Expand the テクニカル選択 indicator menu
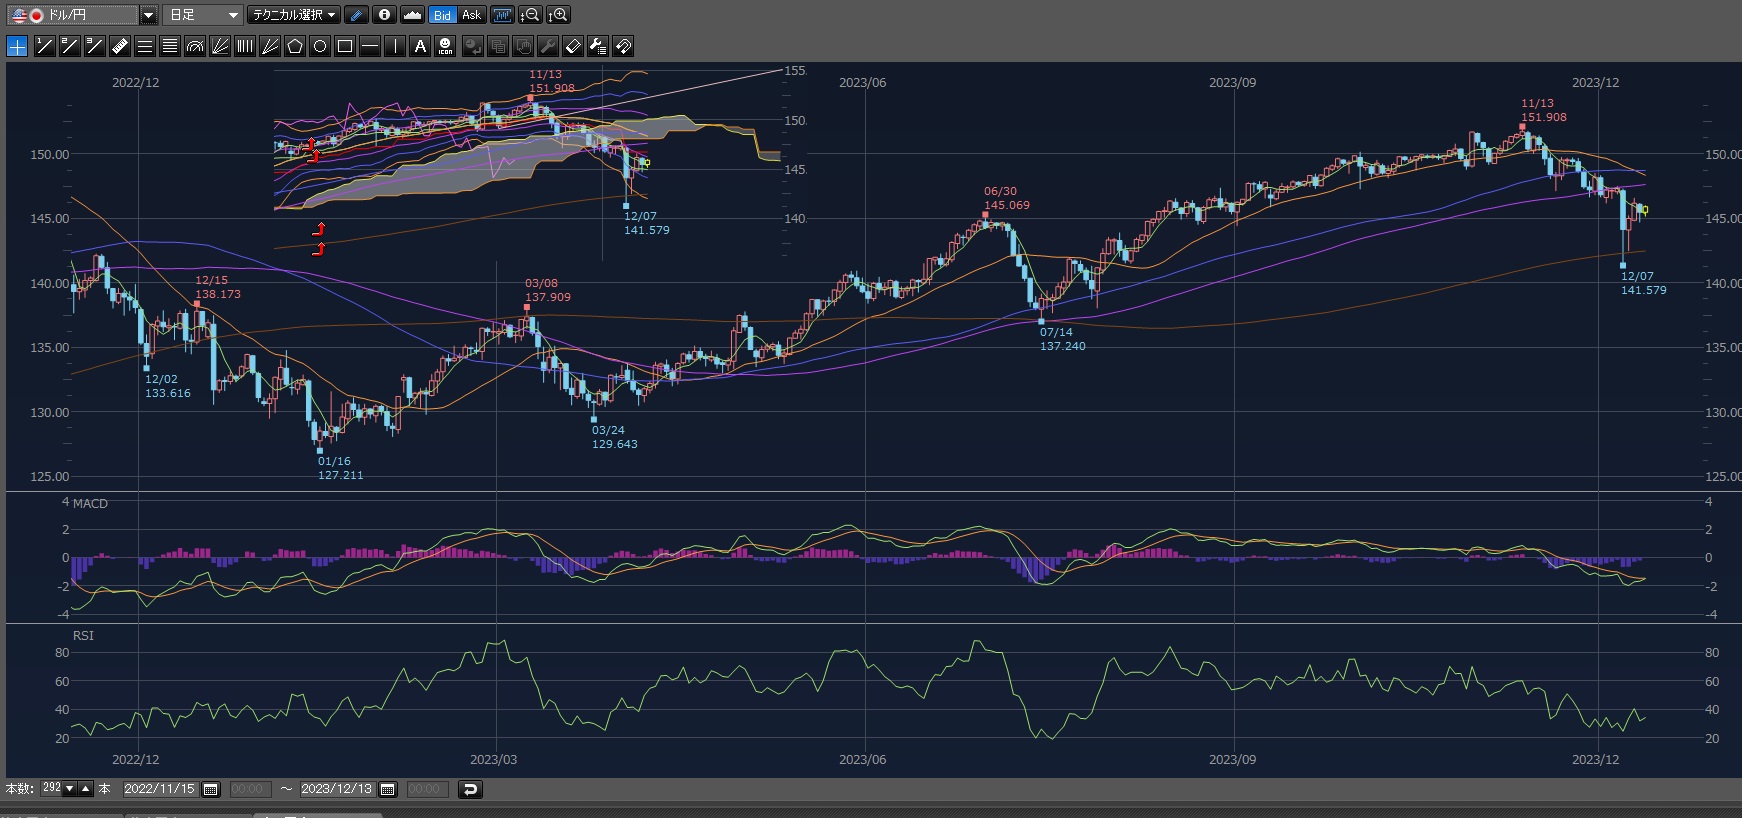Image resolution: width=1742 pixels, height=818 pixels. pyautogui.click(x=294, y=15)
